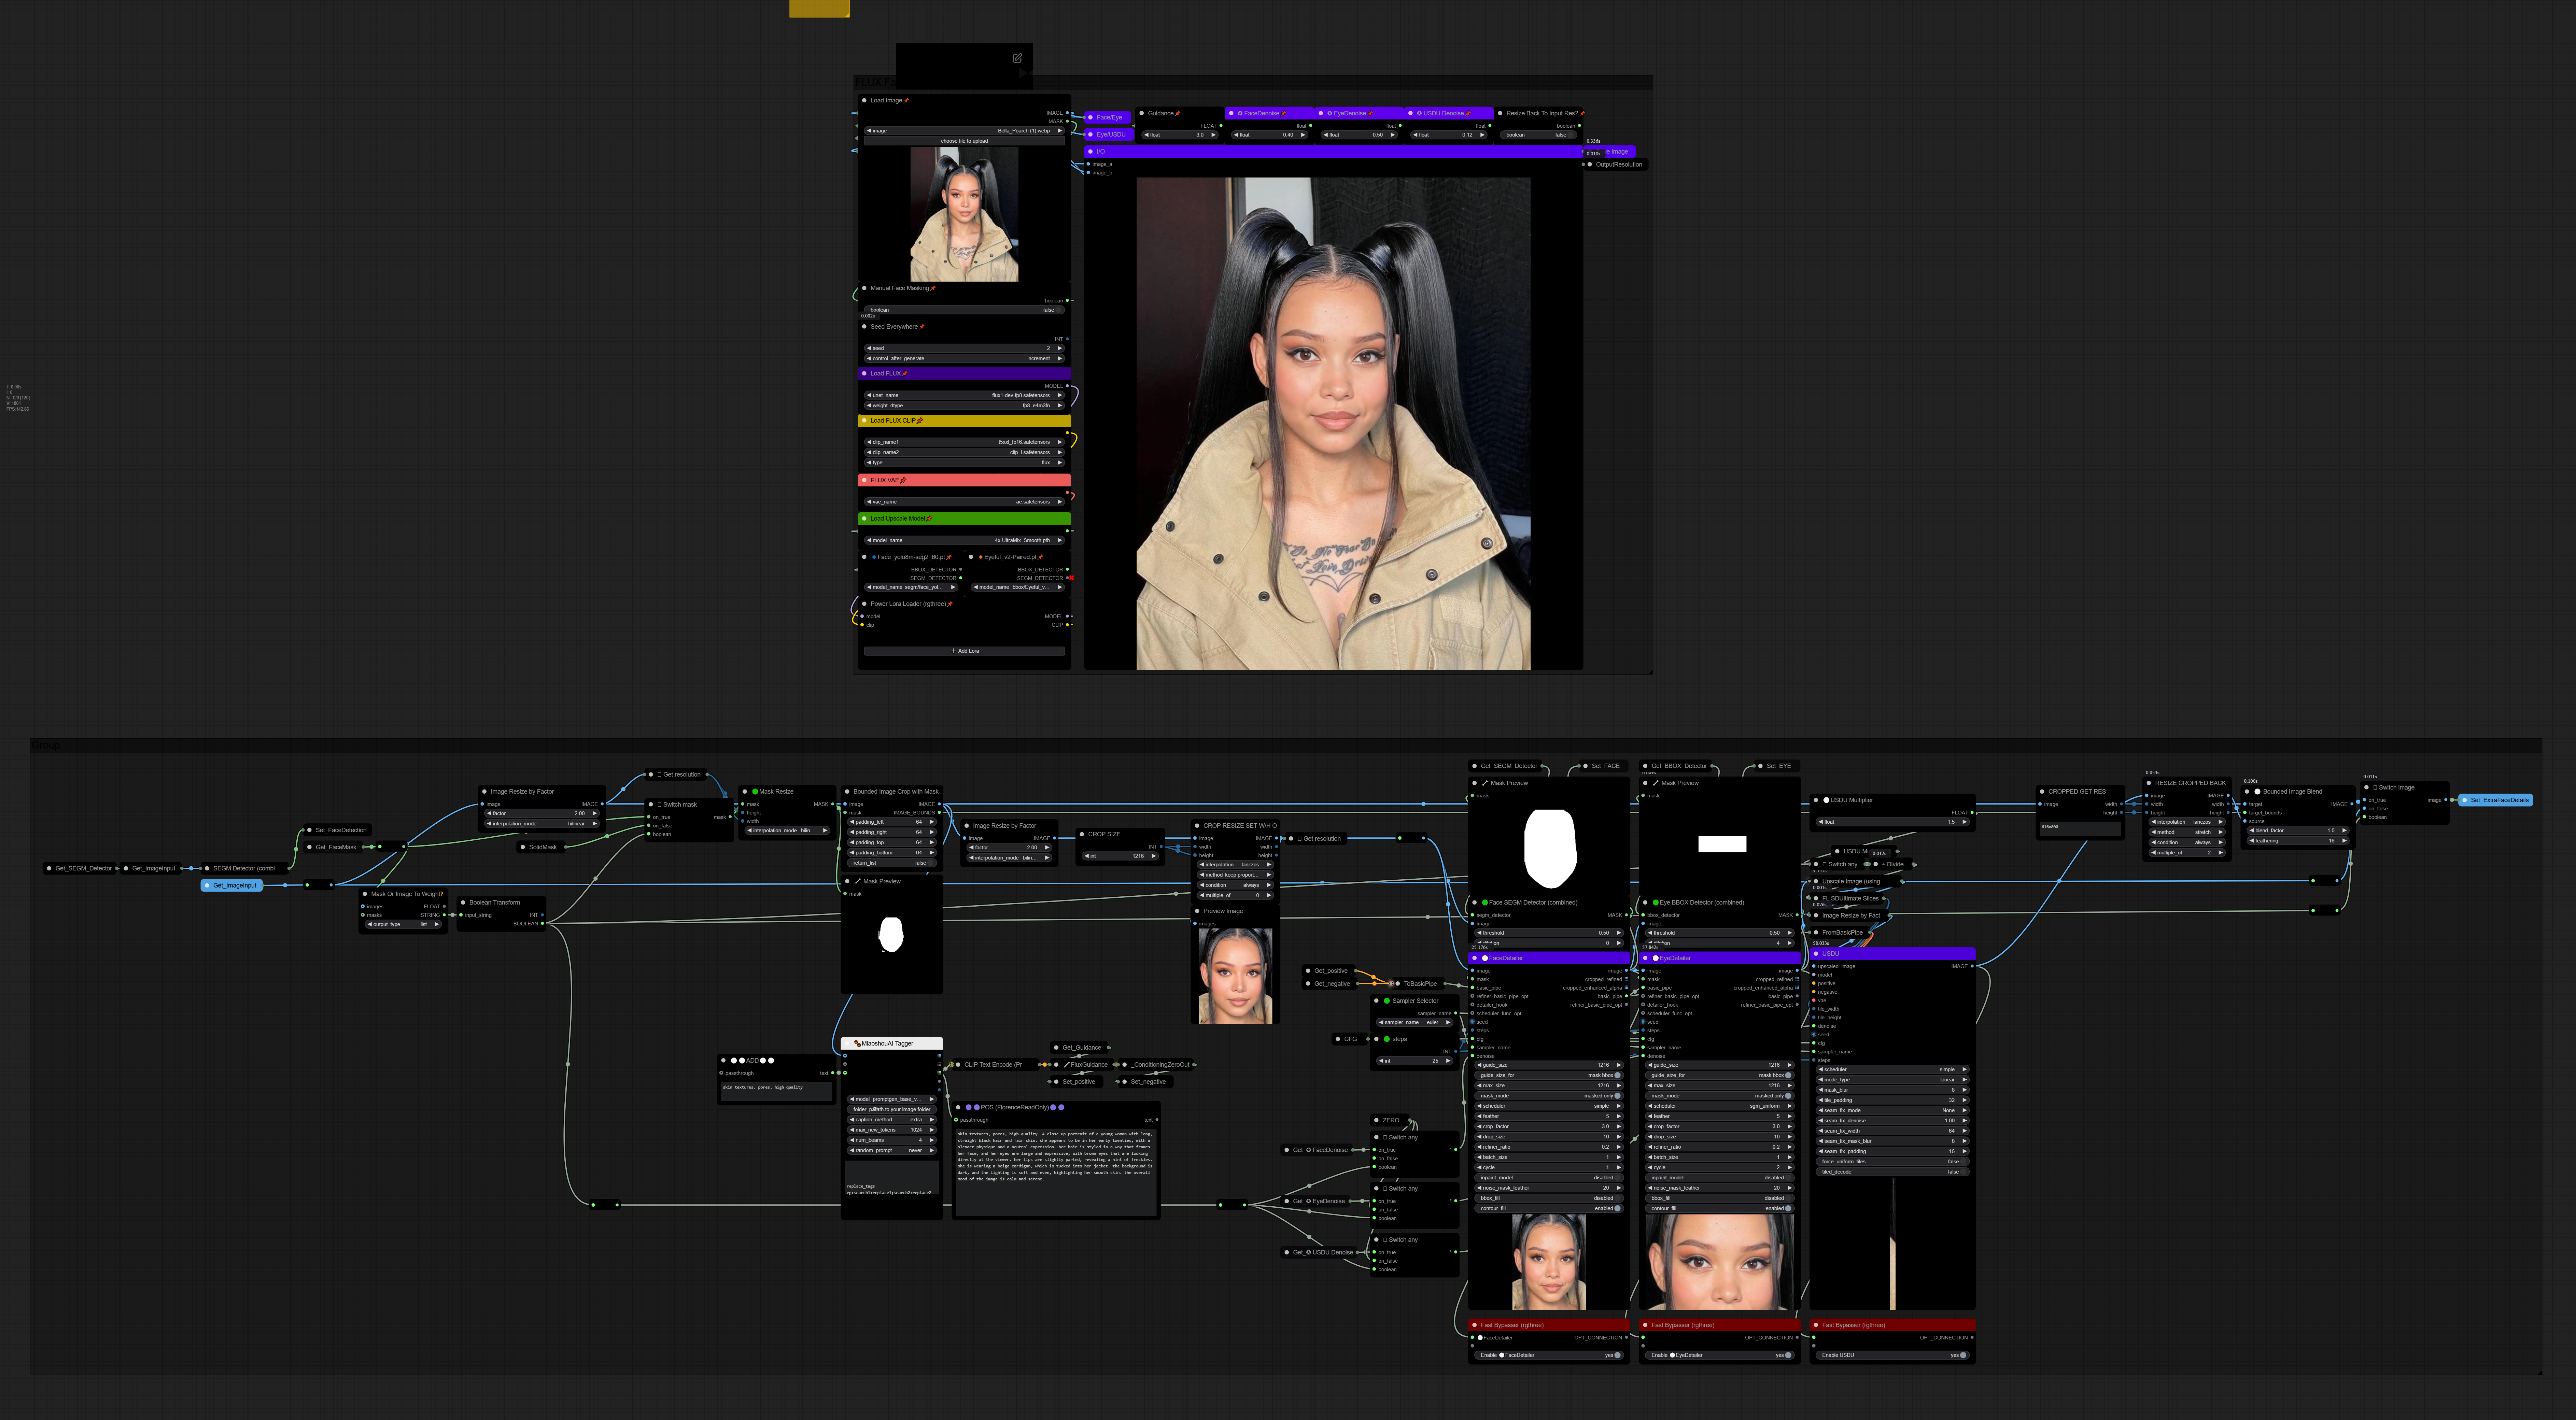
Task: Click collapse dot of Power Lora Loader node
Action: click(x=864, y=603)
